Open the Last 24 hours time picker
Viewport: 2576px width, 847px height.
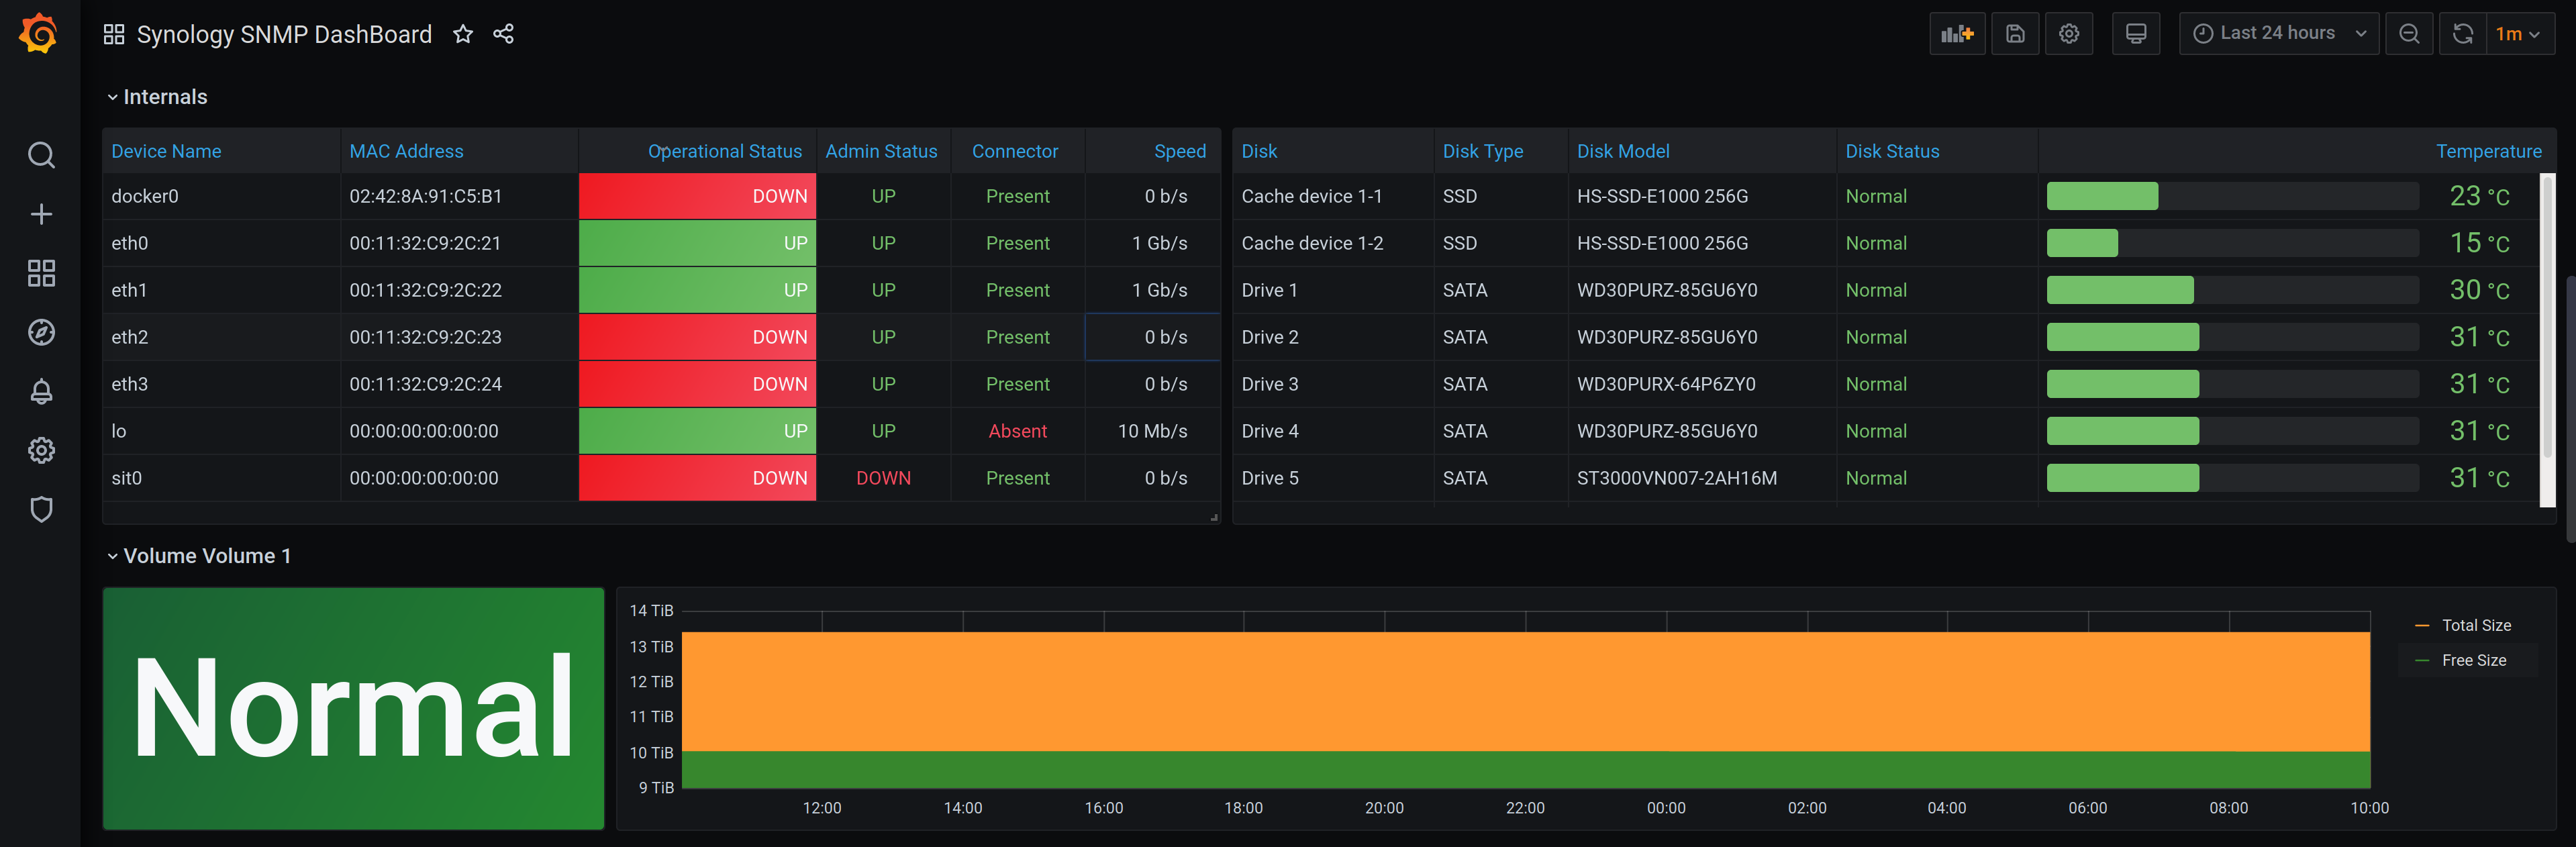tap(2277, 34)
